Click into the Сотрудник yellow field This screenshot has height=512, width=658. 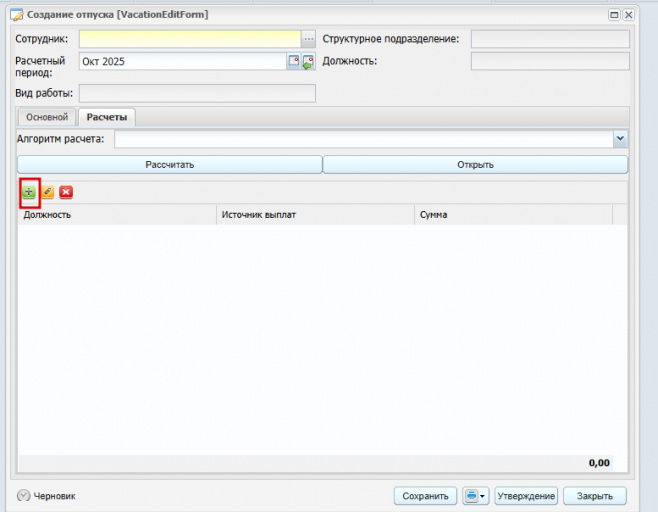(x=190, y=39)
